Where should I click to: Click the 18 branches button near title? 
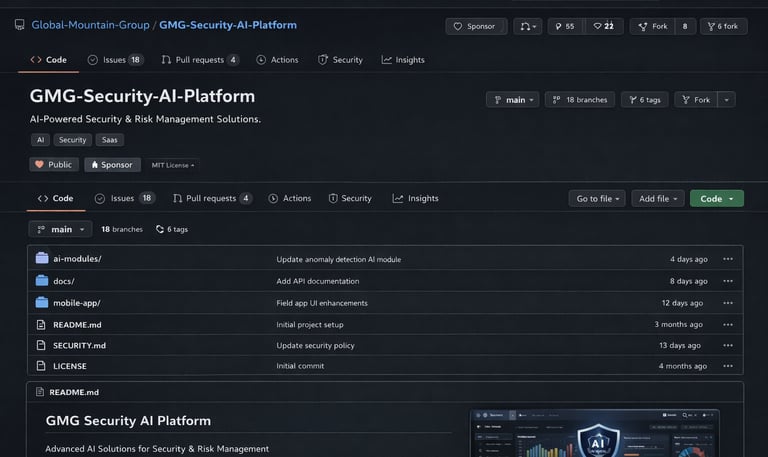[580, 100]
